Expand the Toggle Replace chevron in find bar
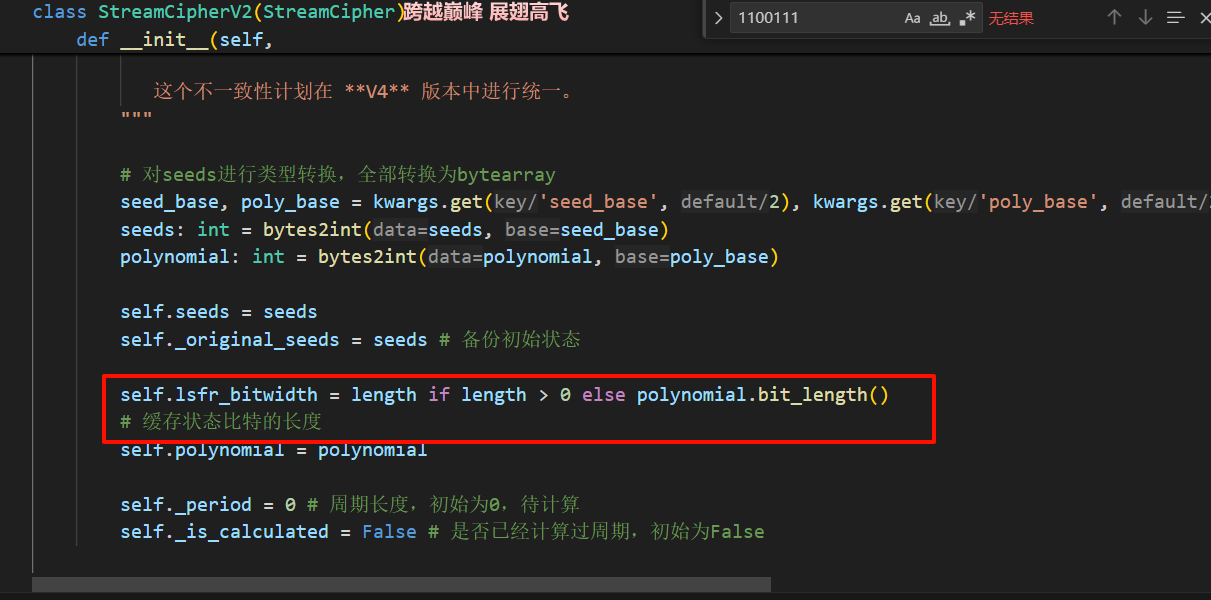 (718, 18)
